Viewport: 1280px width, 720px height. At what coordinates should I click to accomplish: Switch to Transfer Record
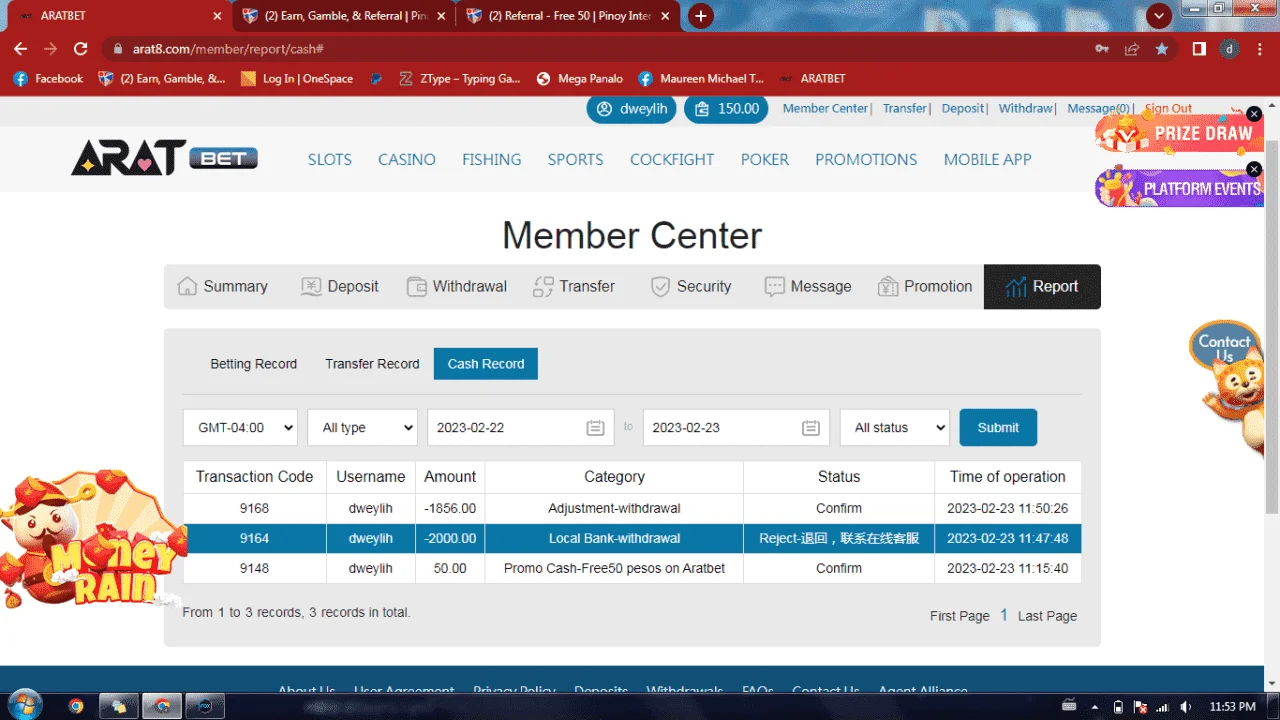click(372, 364)
